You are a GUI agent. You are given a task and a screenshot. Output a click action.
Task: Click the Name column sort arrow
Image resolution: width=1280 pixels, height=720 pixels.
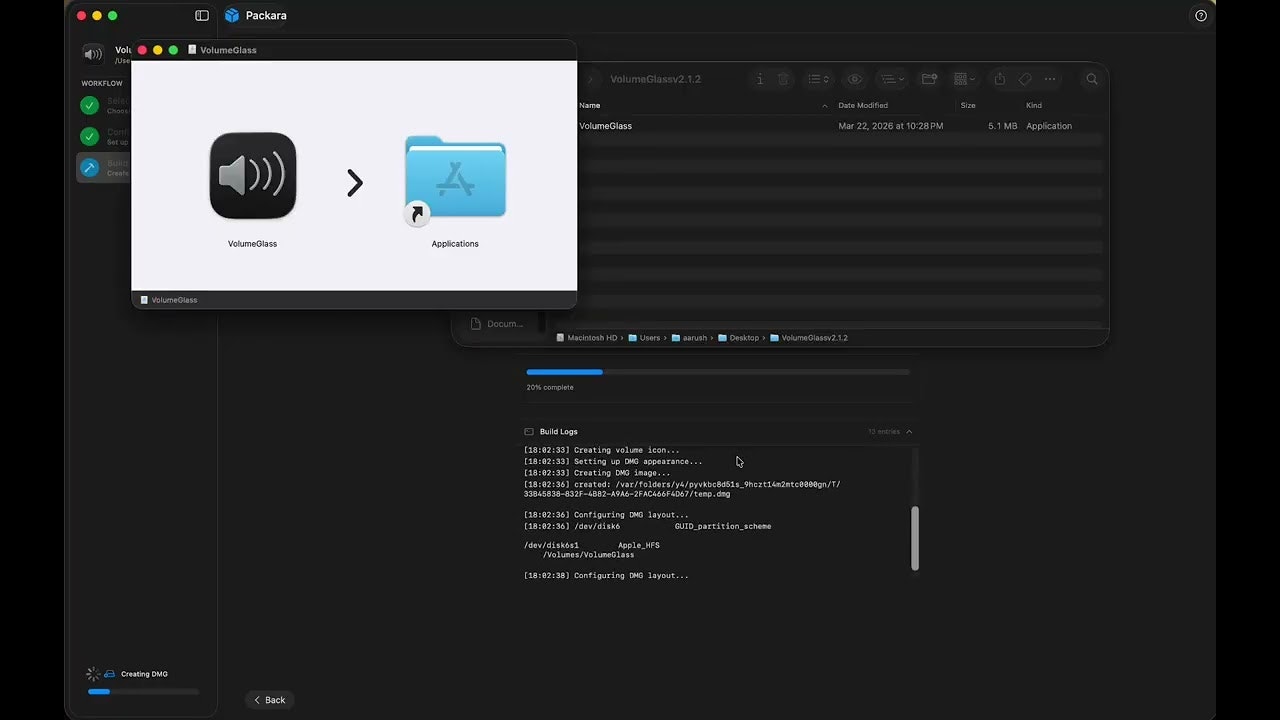[825, 105]
